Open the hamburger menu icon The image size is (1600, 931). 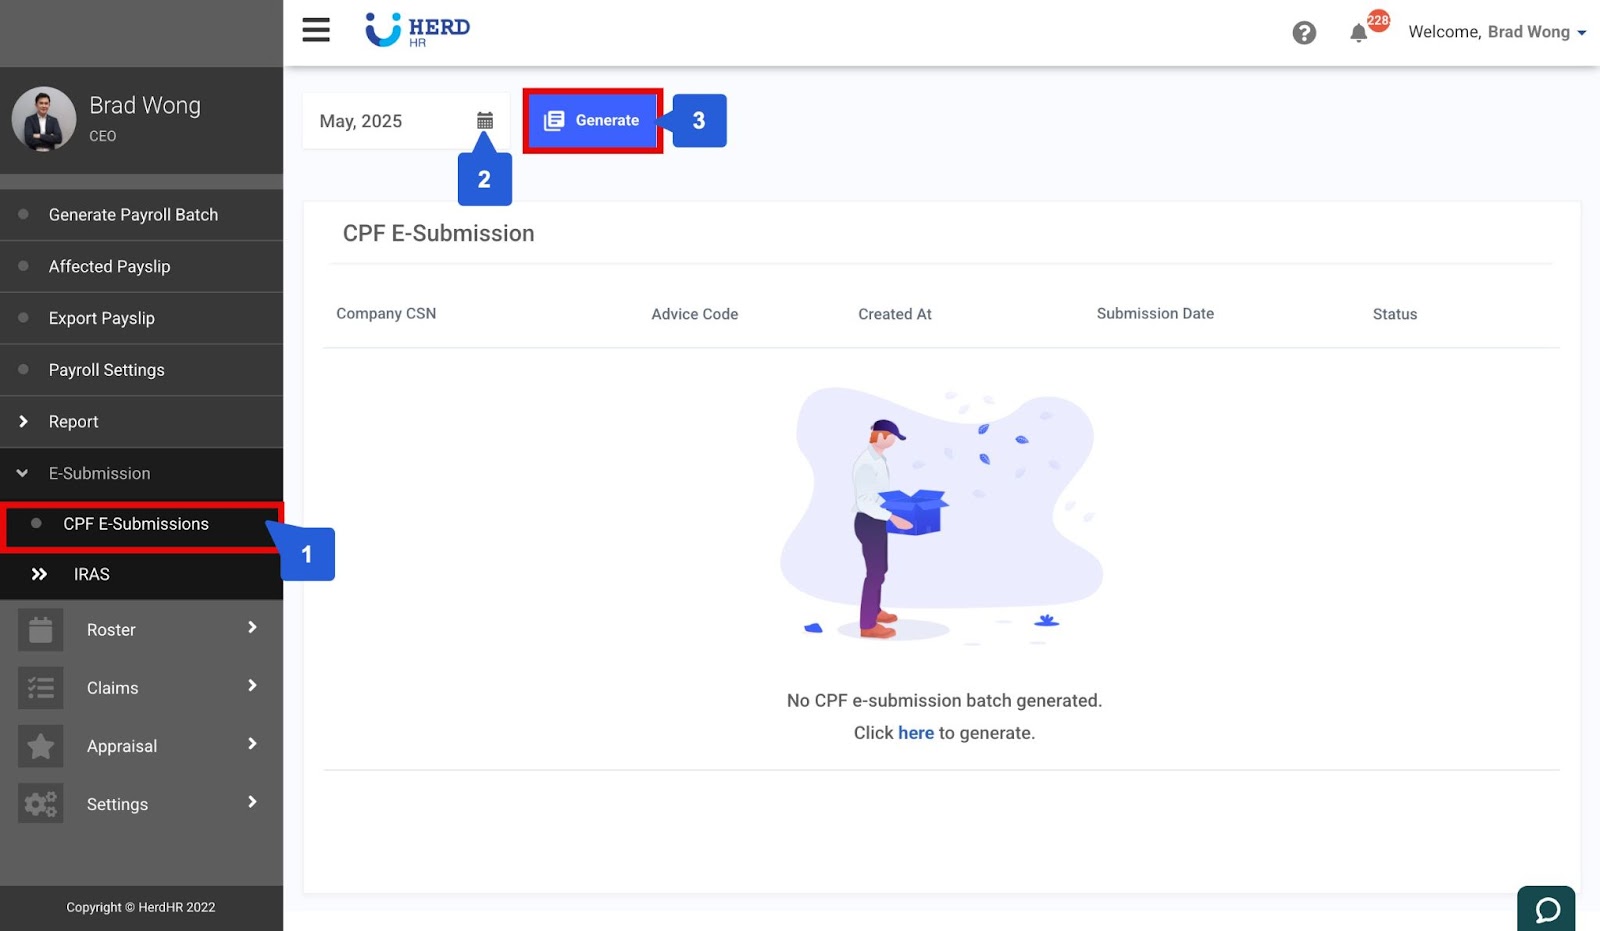pyautogui.click(x=316, y=30)
